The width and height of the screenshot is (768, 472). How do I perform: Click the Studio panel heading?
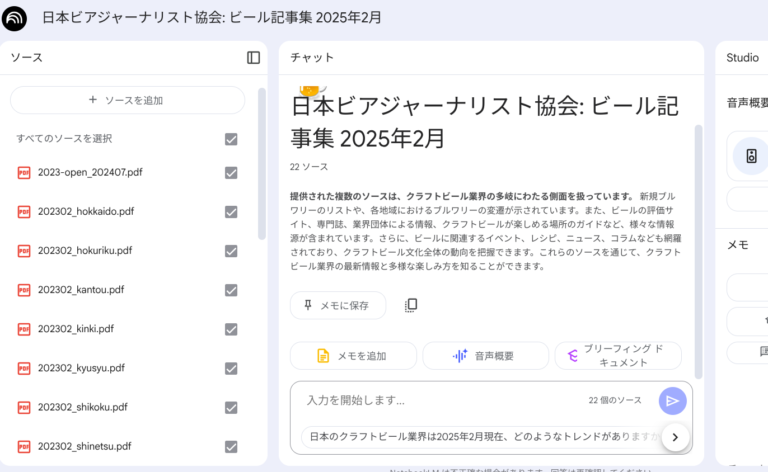click(743, 58)
